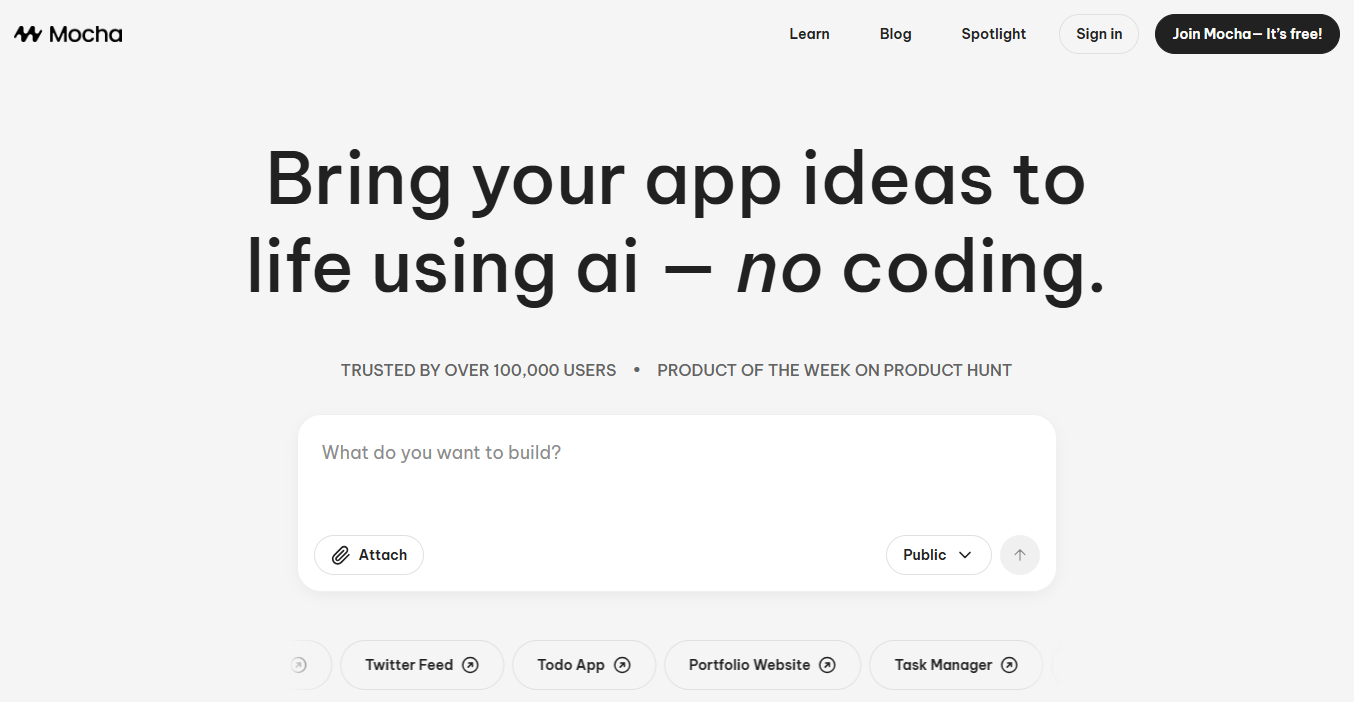Click the Mocha wordmark home link
Viewport: 1354px width, 702px height.
tap(86, 34)
